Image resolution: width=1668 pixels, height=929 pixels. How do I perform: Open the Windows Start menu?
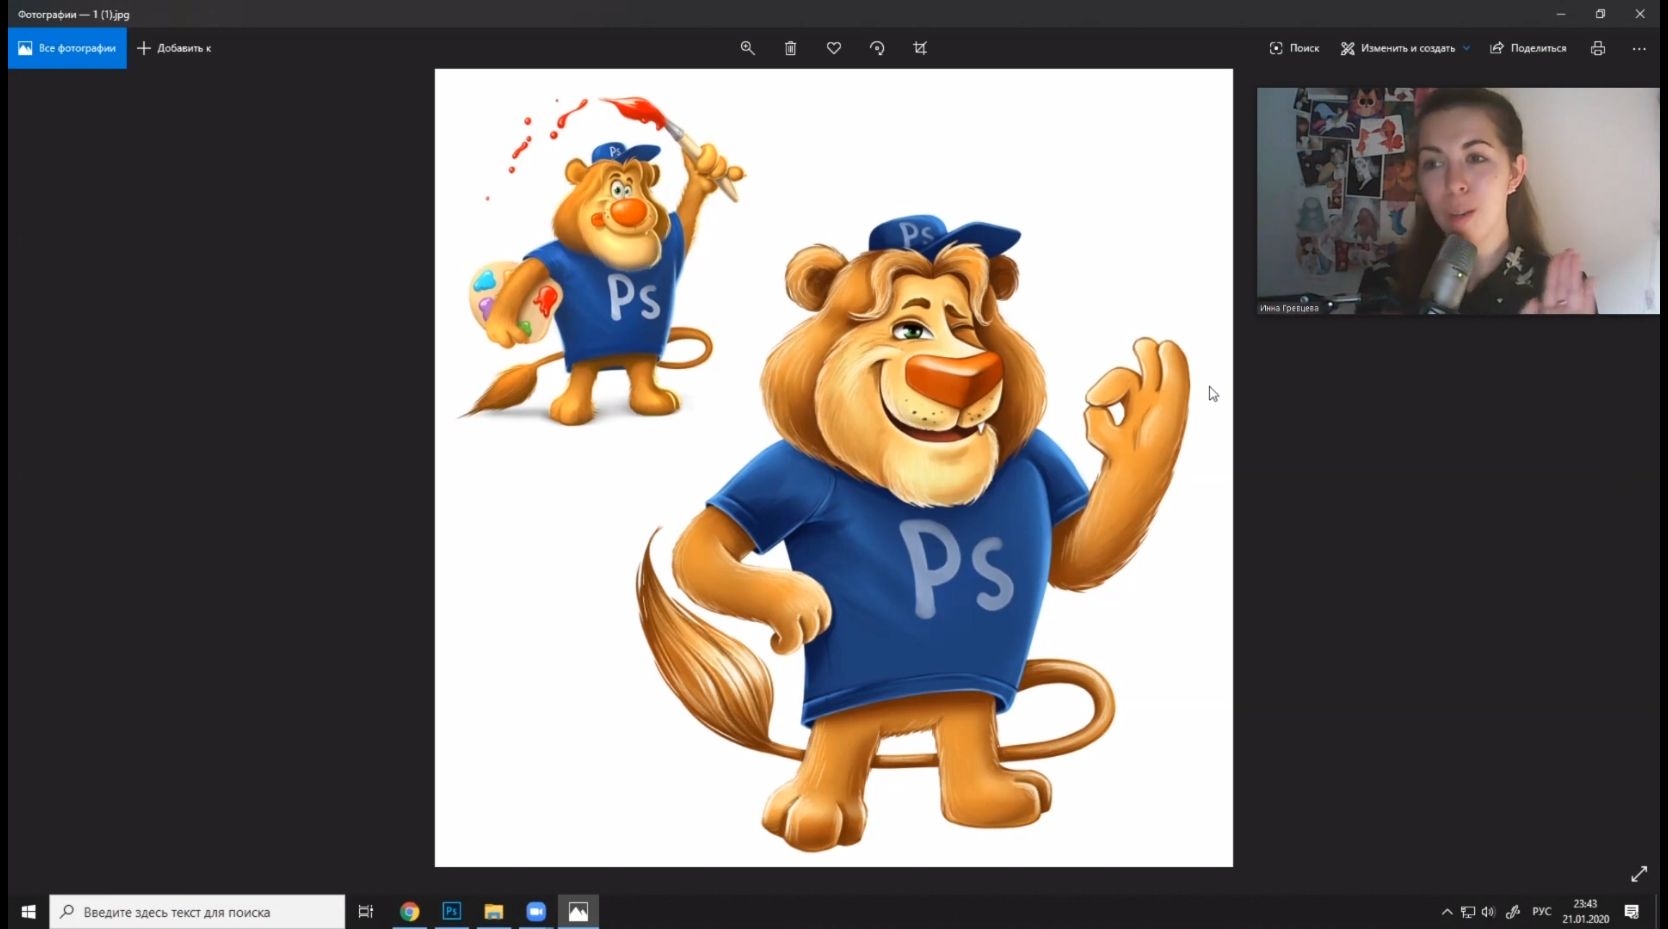pos(28,912)
